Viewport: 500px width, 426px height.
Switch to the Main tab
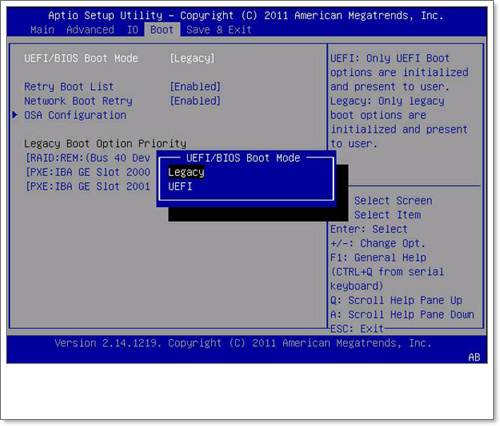[x=42, y=30]
